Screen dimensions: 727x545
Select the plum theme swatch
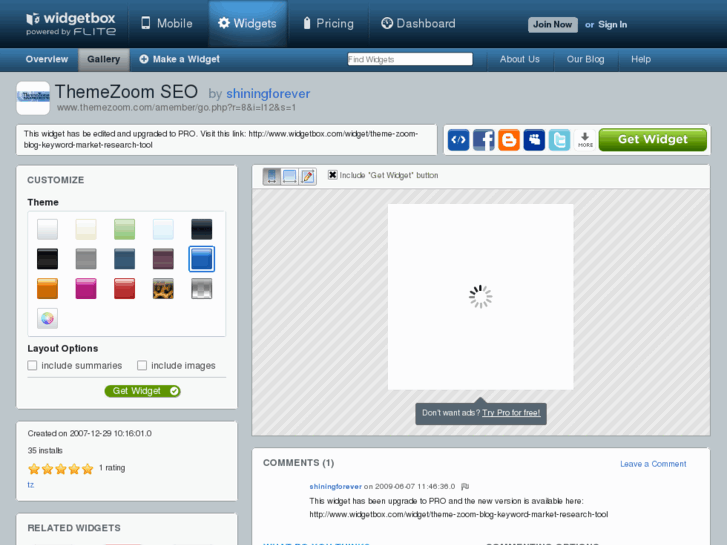point(163,259)
